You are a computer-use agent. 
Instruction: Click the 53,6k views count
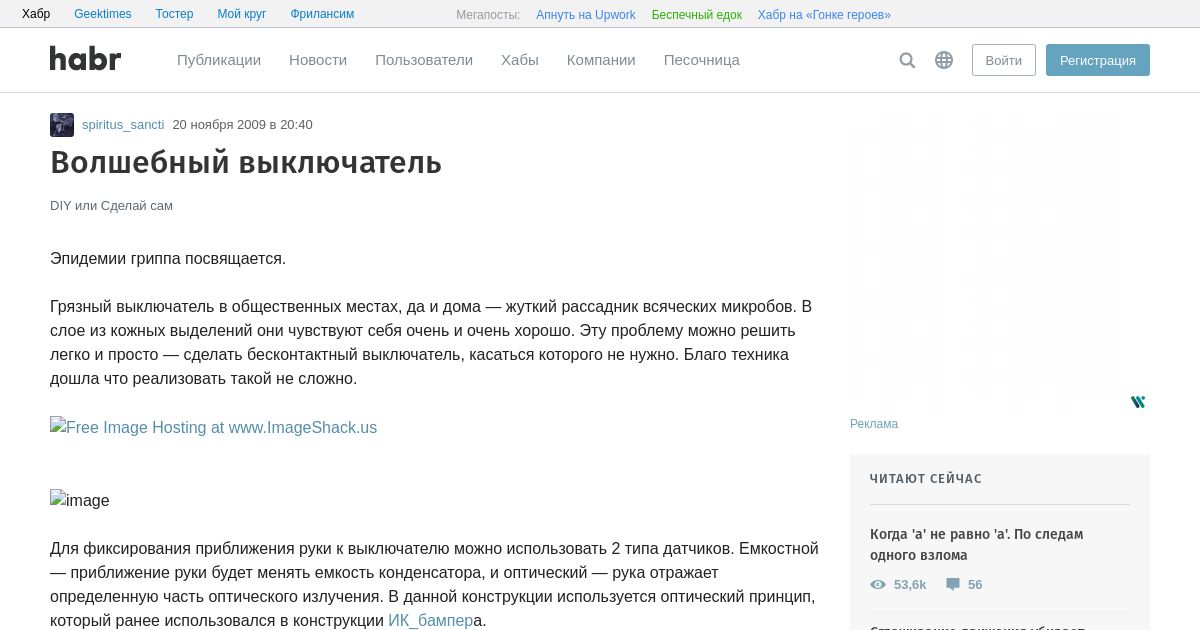pos(910,585)
